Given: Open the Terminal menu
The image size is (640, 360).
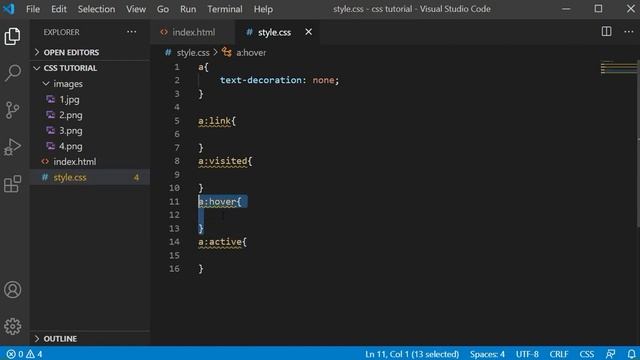Looking at the screenshot, I should [x=224, y=9].
